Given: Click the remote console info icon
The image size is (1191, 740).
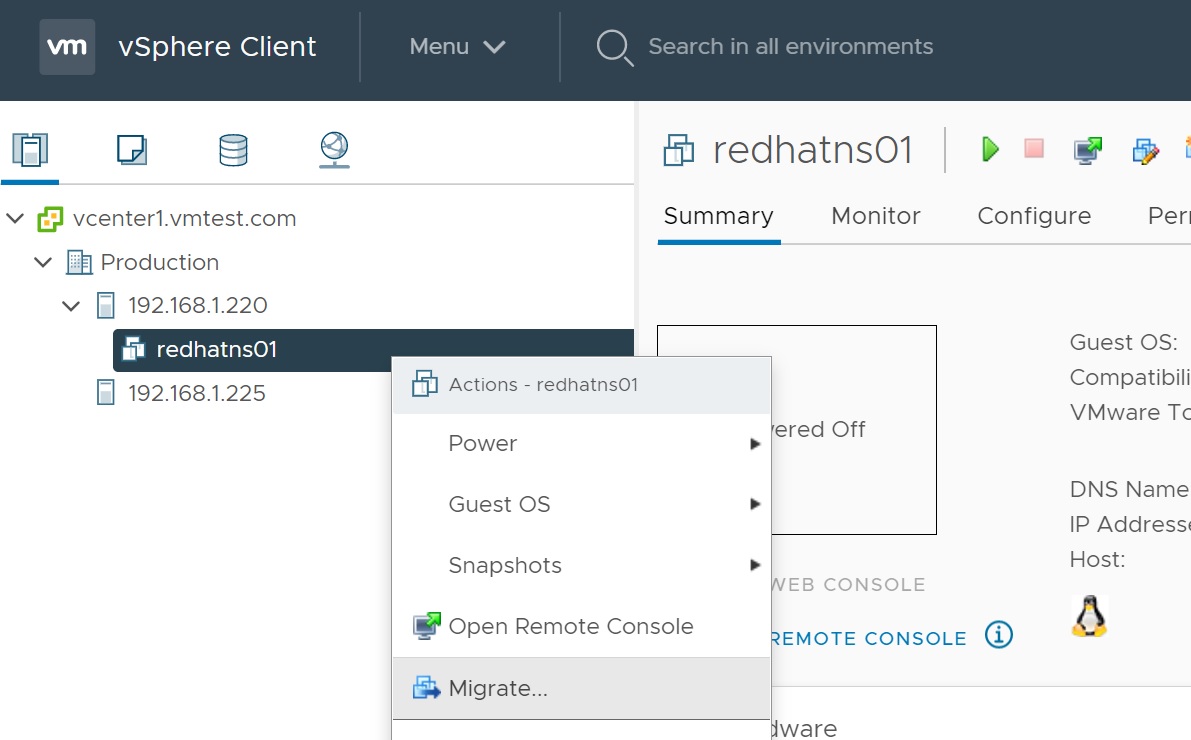Looking at the screenshot, I should point(999,634).
